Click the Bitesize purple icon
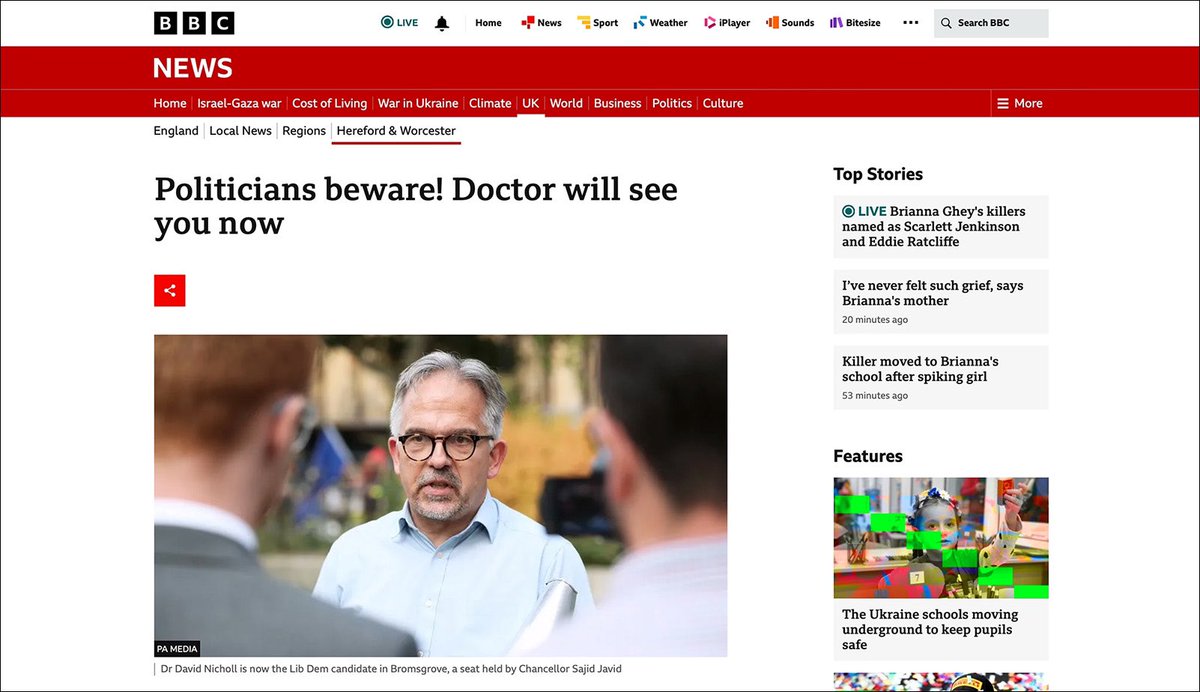This screenshot has height=692, width=1200. point(837,23)
